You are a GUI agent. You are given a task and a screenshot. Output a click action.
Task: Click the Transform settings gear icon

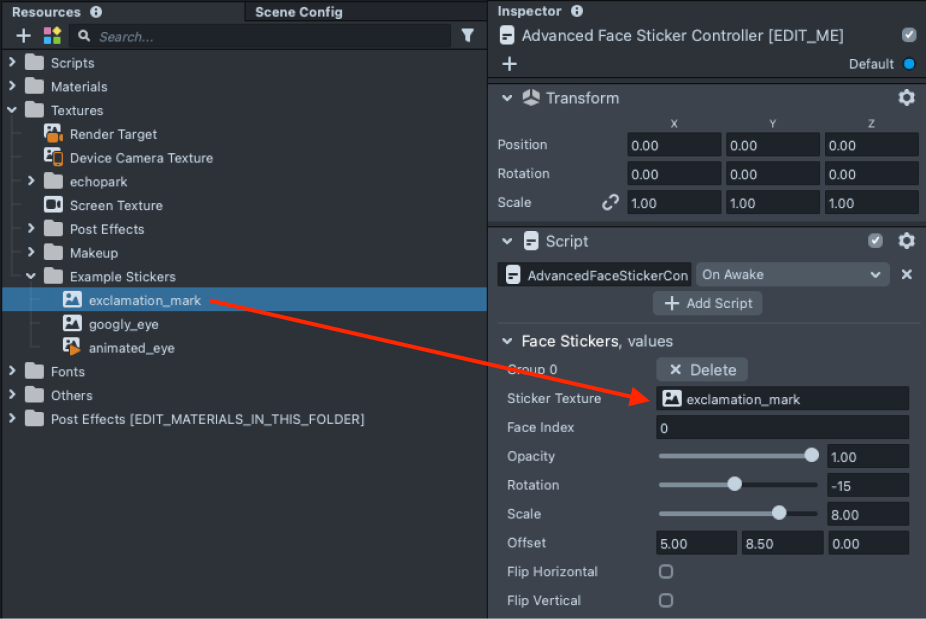(x=906, y=98)
